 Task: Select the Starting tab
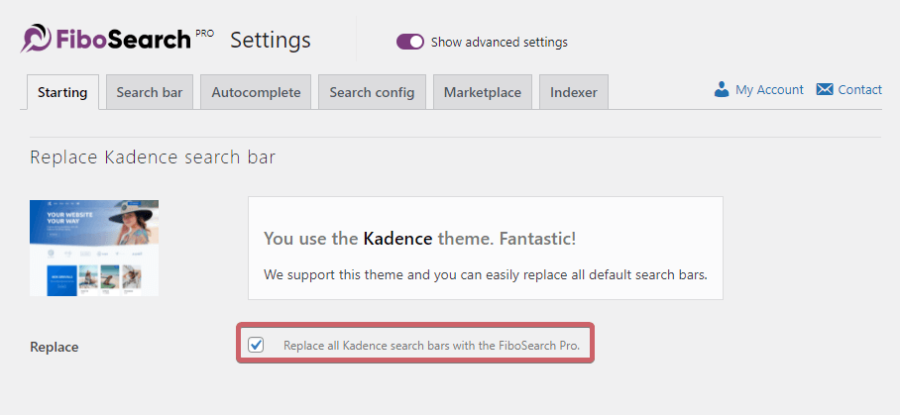pyautogui.click(x=63, y=92)
